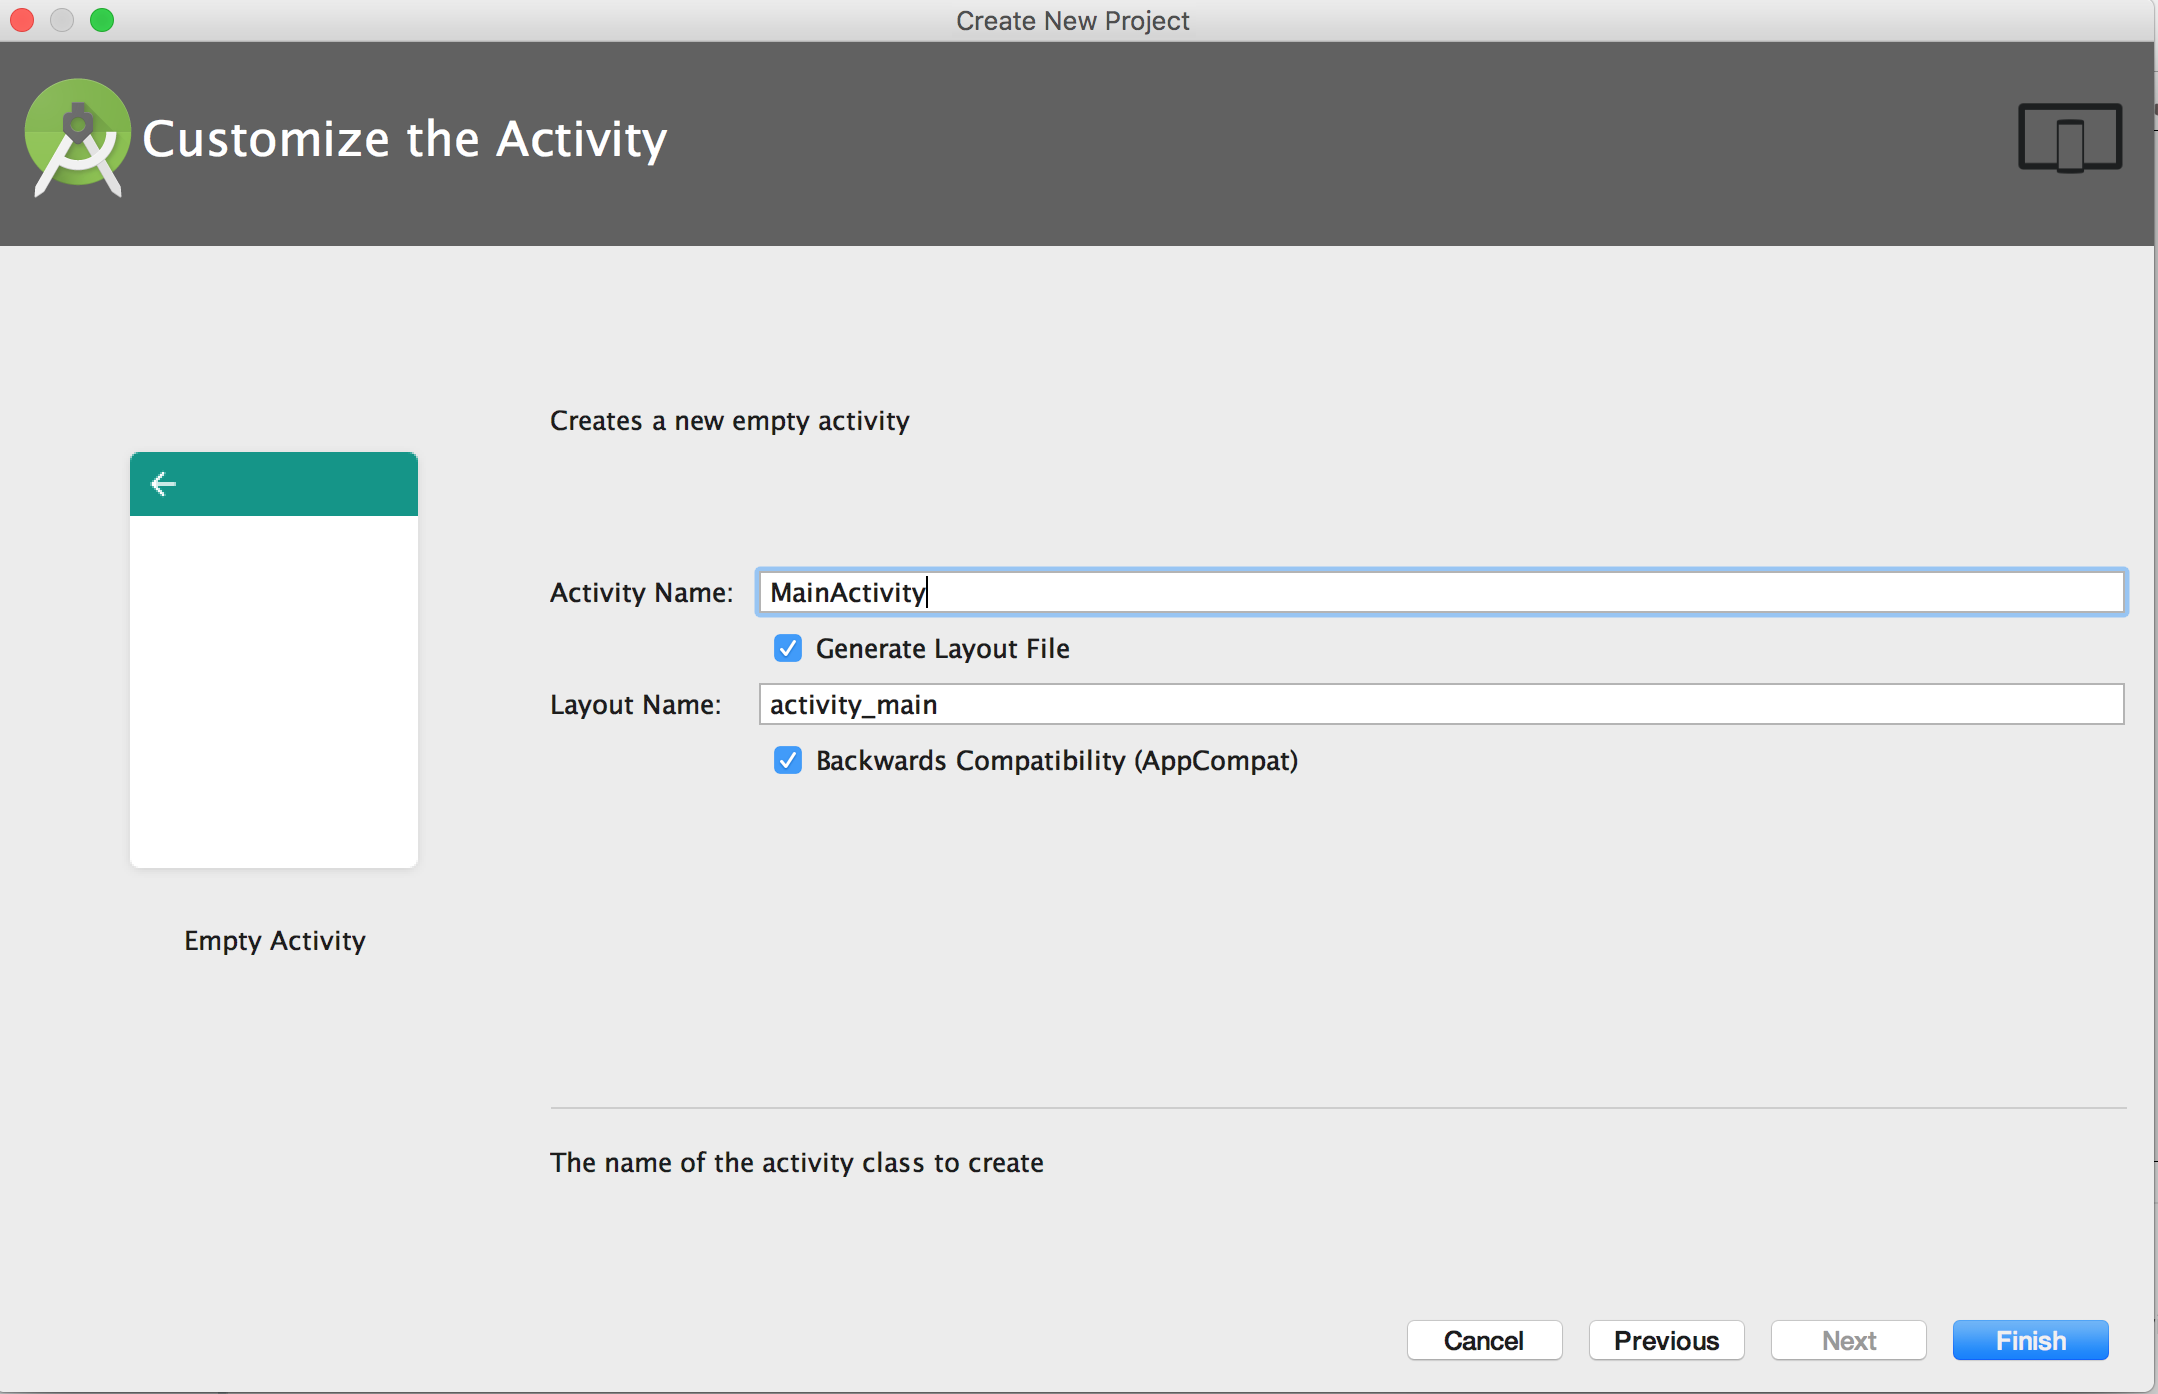Click the Activity Name input field
The height and width of the screenshot is (1394, 2158).
[1441, 592]
